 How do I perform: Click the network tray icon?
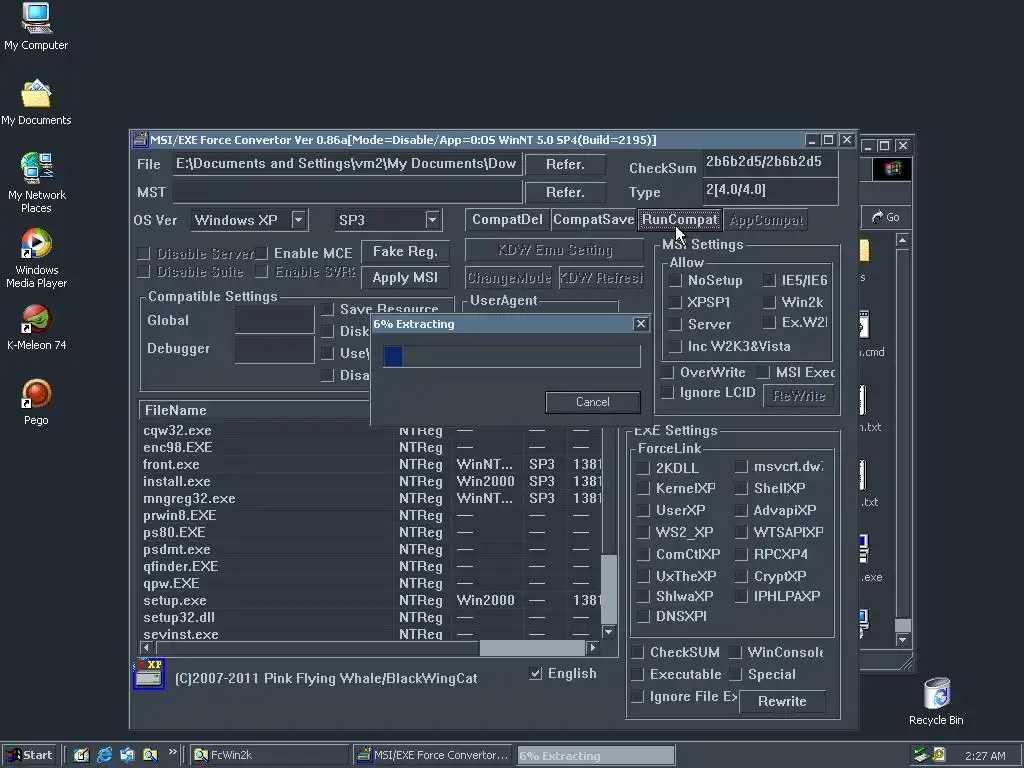[921, 755]
